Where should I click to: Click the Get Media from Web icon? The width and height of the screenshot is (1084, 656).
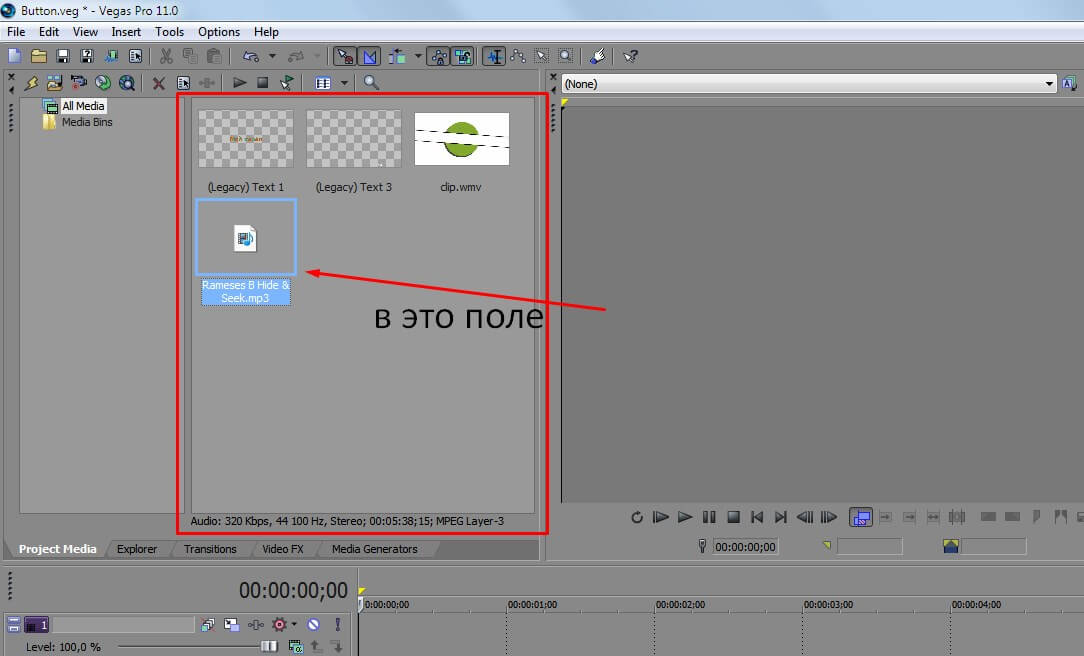coord(127,83)
